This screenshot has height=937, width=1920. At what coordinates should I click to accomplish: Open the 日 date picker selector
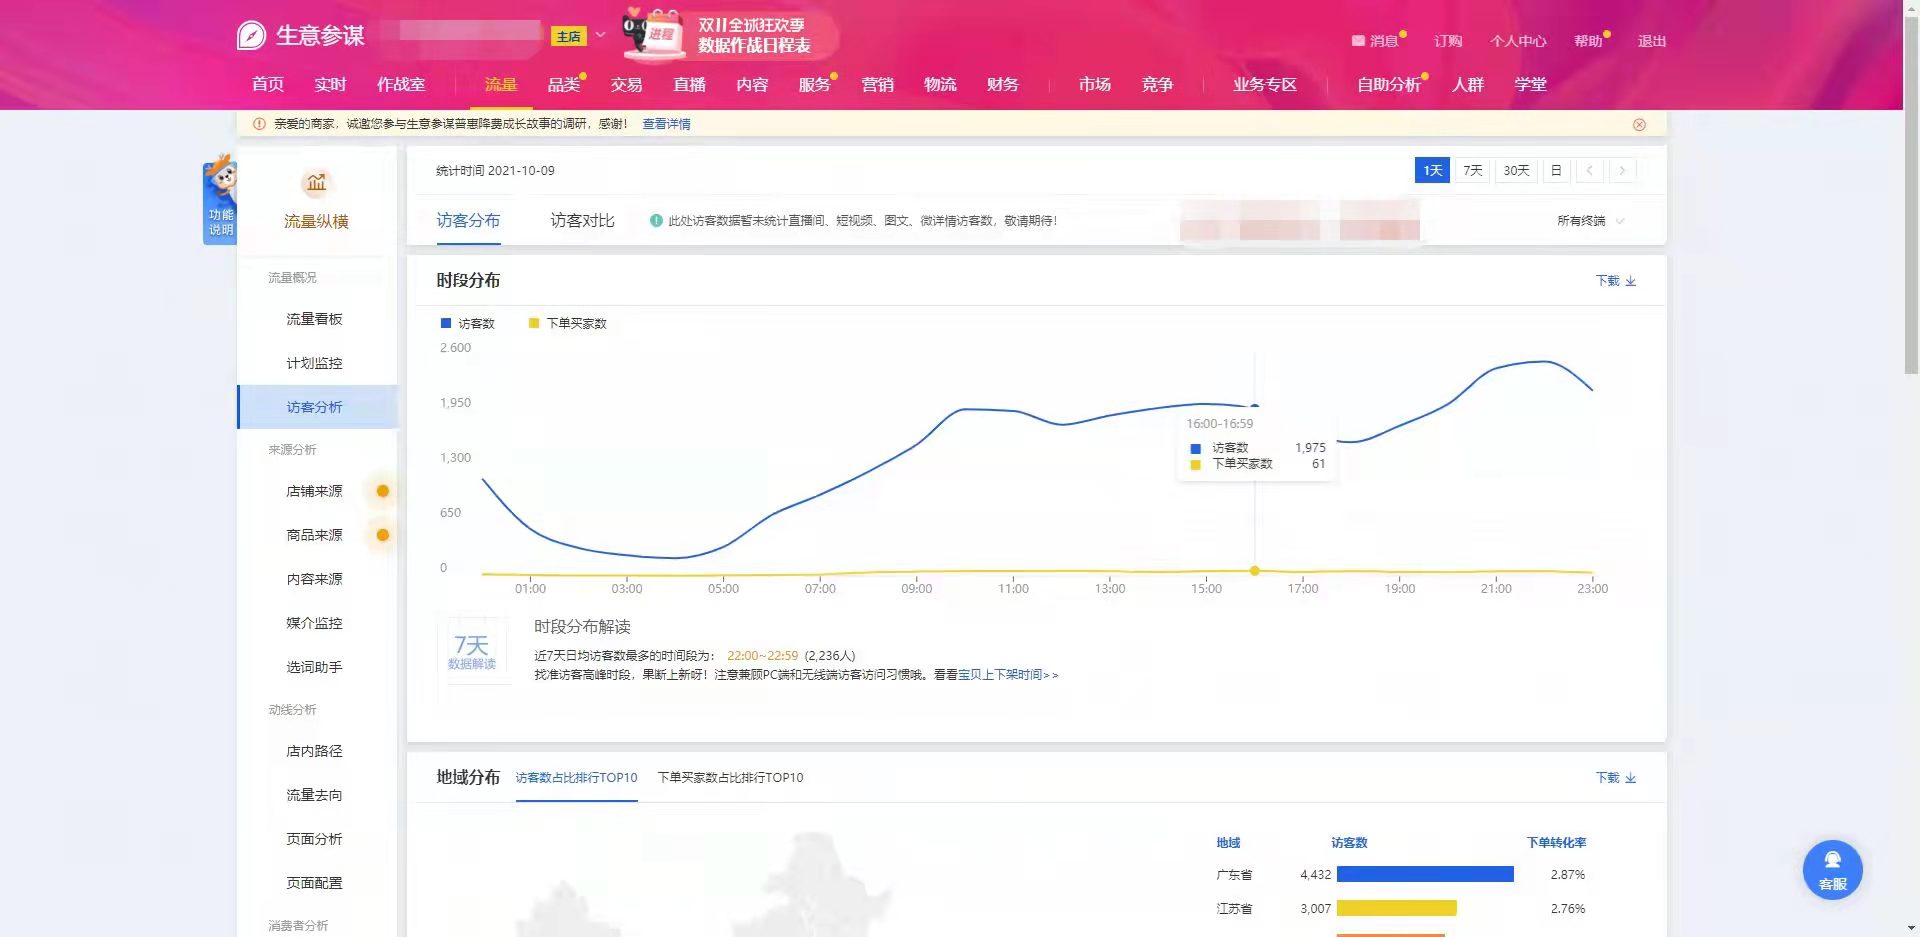(x=1555, y=171)
